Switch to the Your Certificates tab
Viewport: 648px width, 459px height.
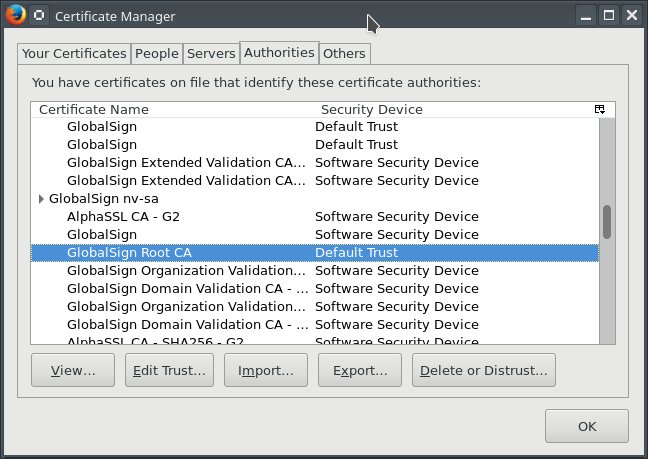(x=75, y=53)
